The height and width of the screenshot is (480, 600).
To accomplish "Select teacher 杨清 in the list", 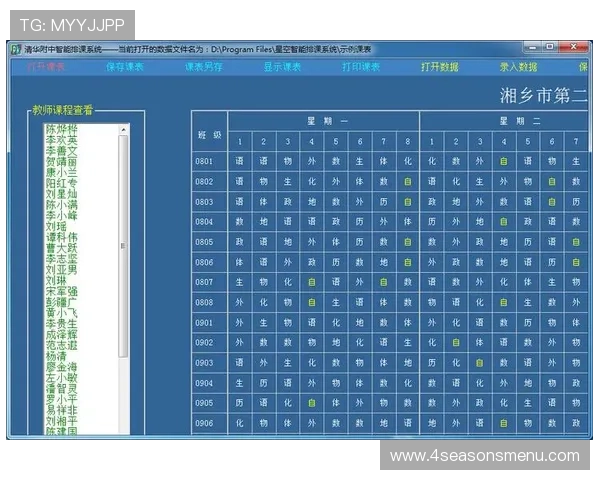I will pyautogui.click(x=56, y=356).
